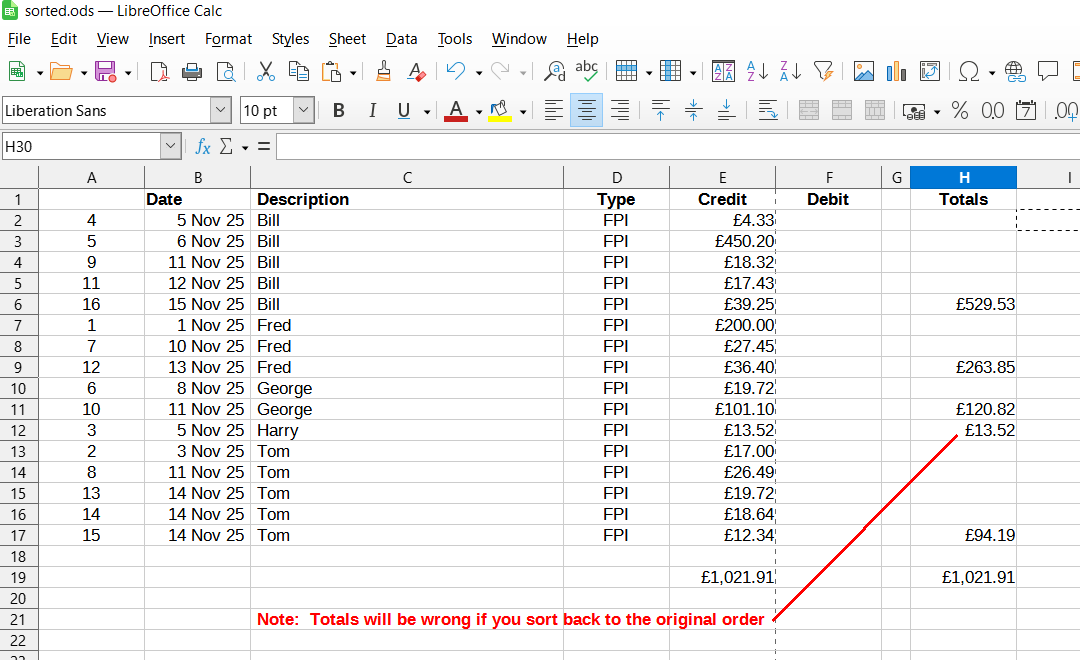
Task: Select column H header
Action: [964, 177]
